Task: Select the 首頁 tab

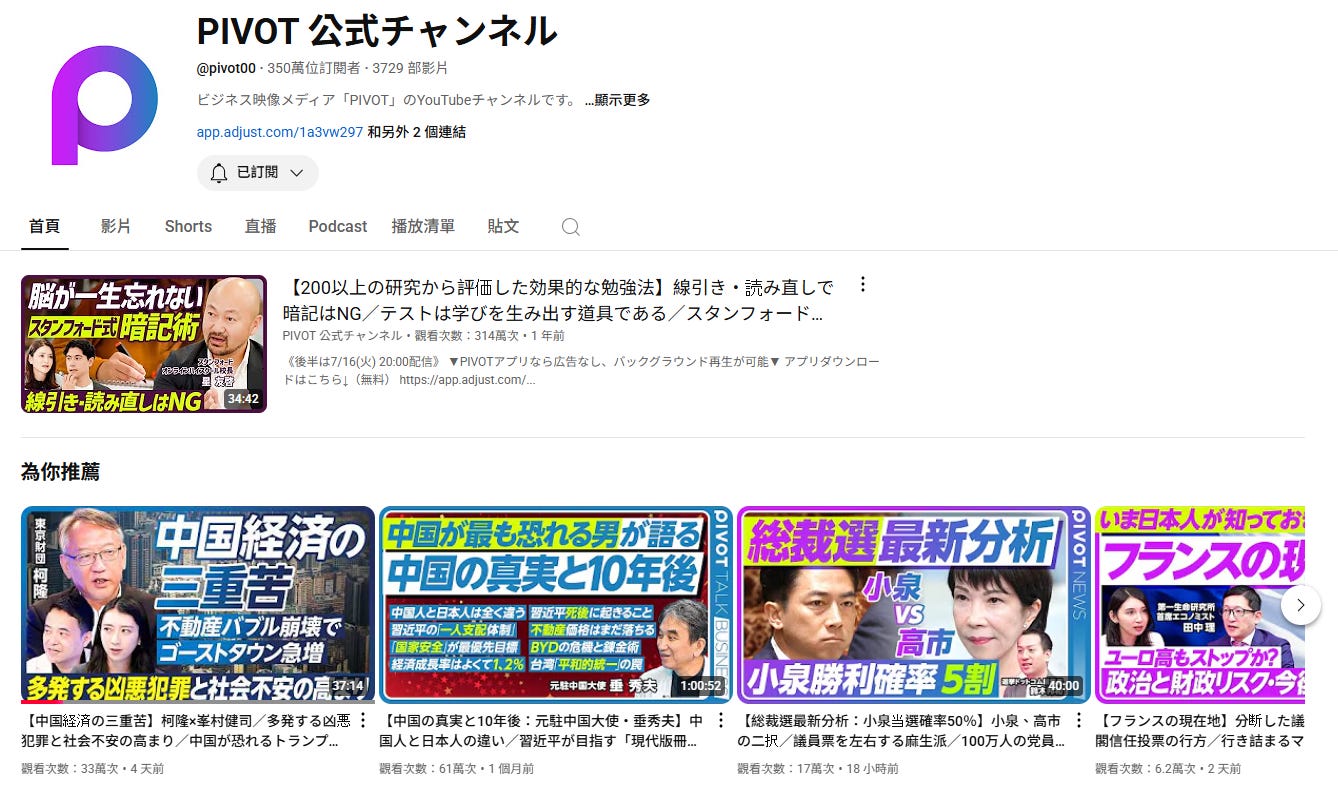Action: (44, 226)
